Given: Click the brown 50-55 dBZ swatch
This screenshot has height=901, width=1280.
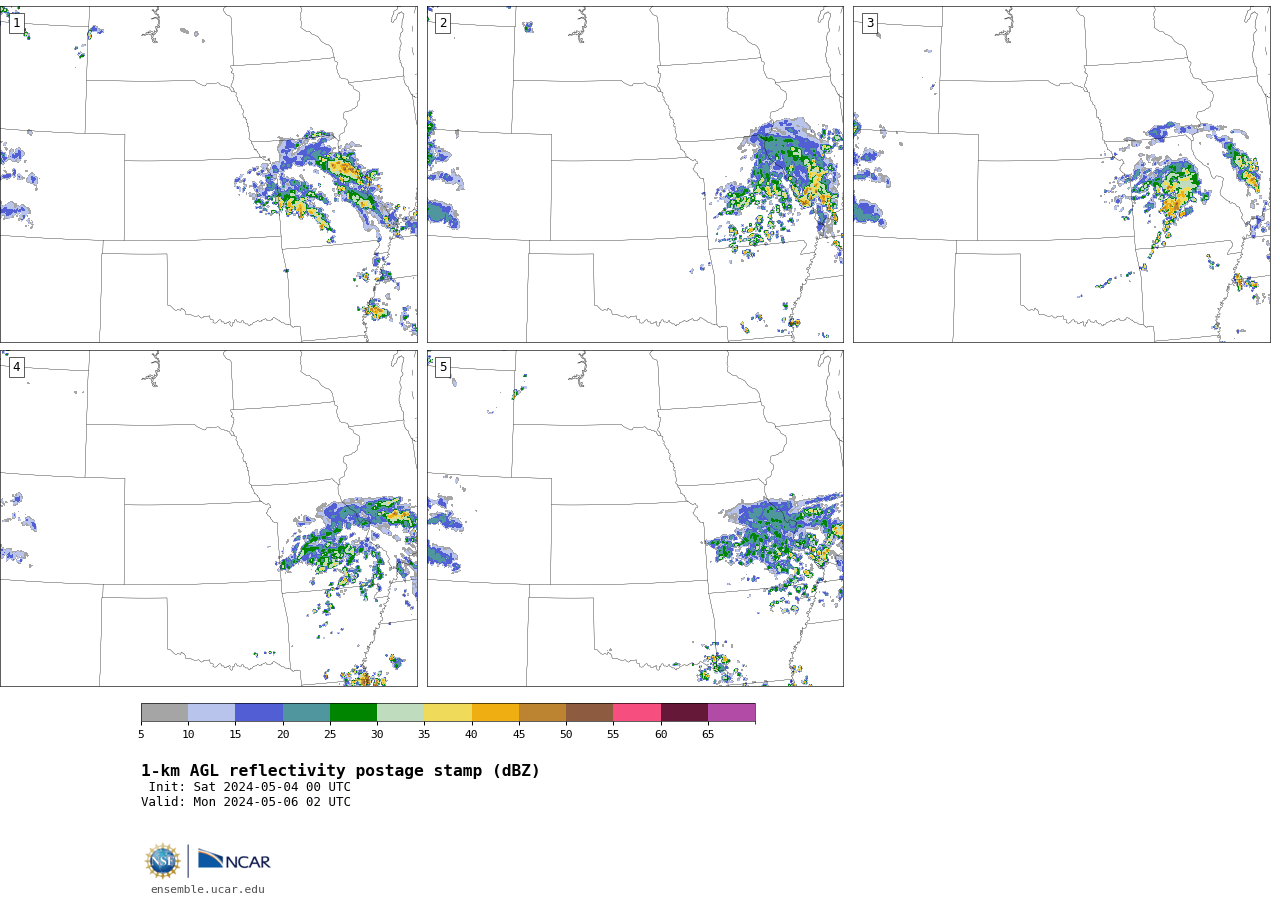Looking at the screenshot, I should pyautogui.click(x=589, y=713).
